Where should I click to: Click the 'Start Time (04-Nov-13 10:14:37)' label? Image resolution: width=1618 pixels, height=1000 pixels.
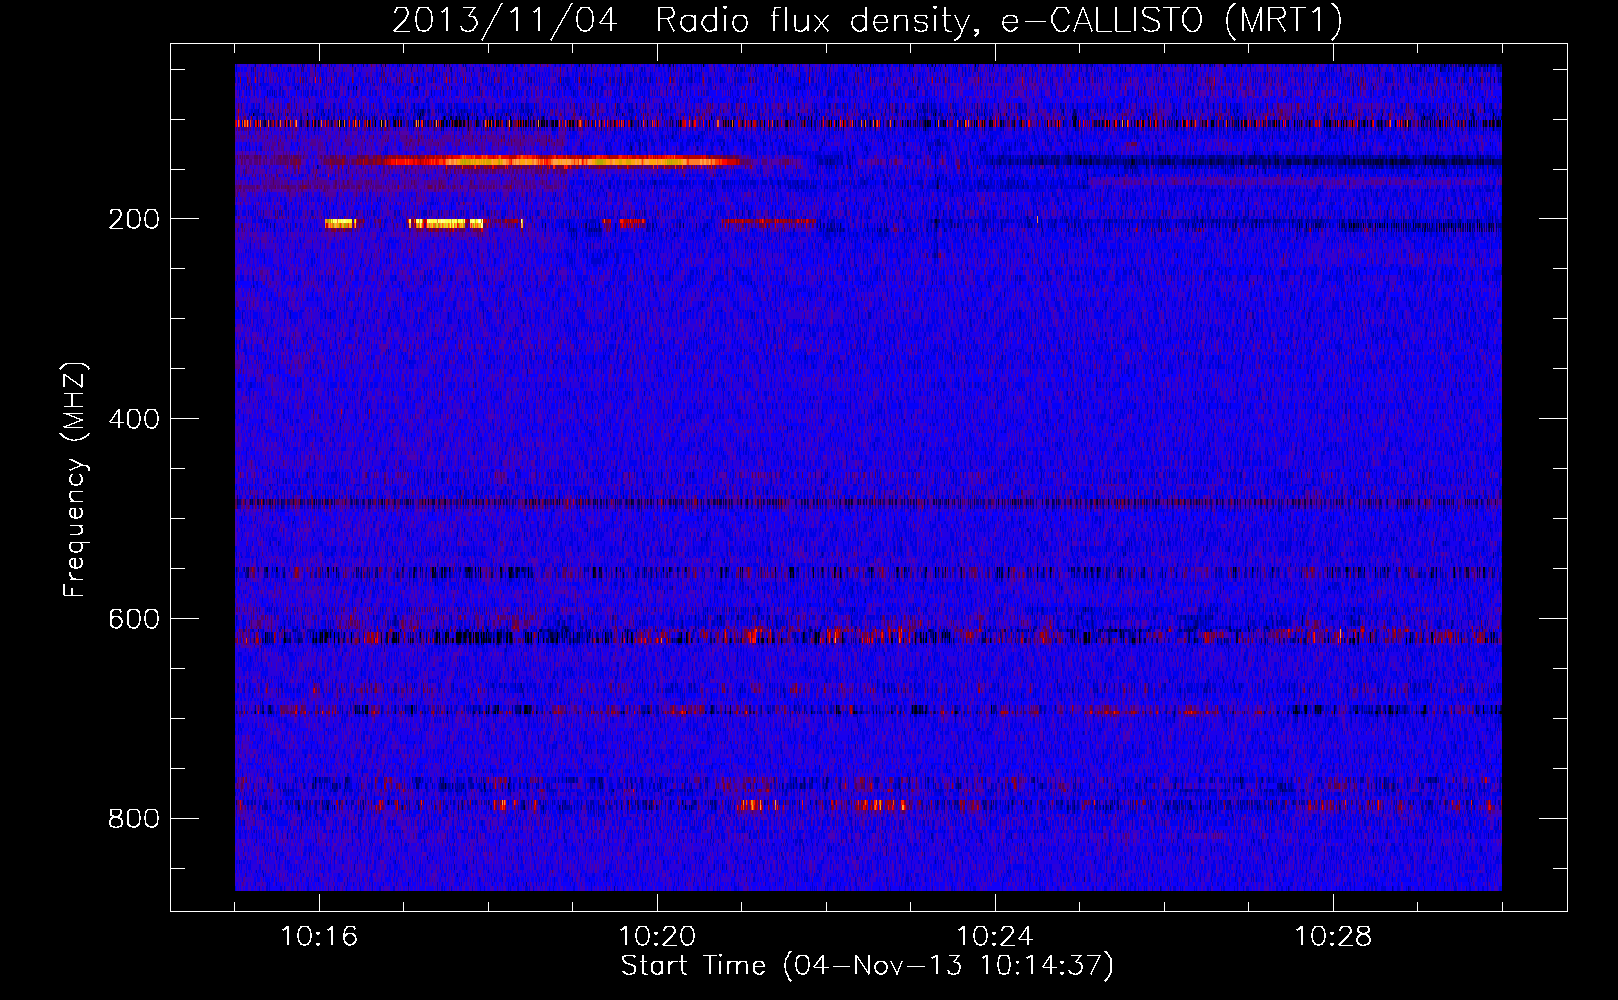(x=867, y=966)
